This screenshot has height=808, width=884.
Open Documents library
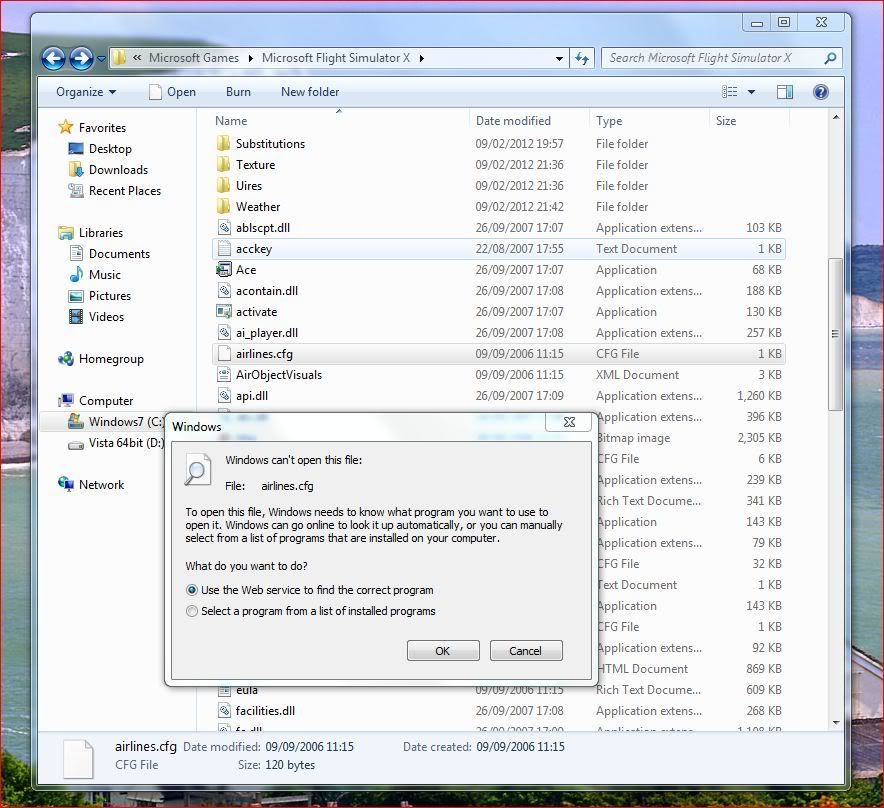(109, 254)
